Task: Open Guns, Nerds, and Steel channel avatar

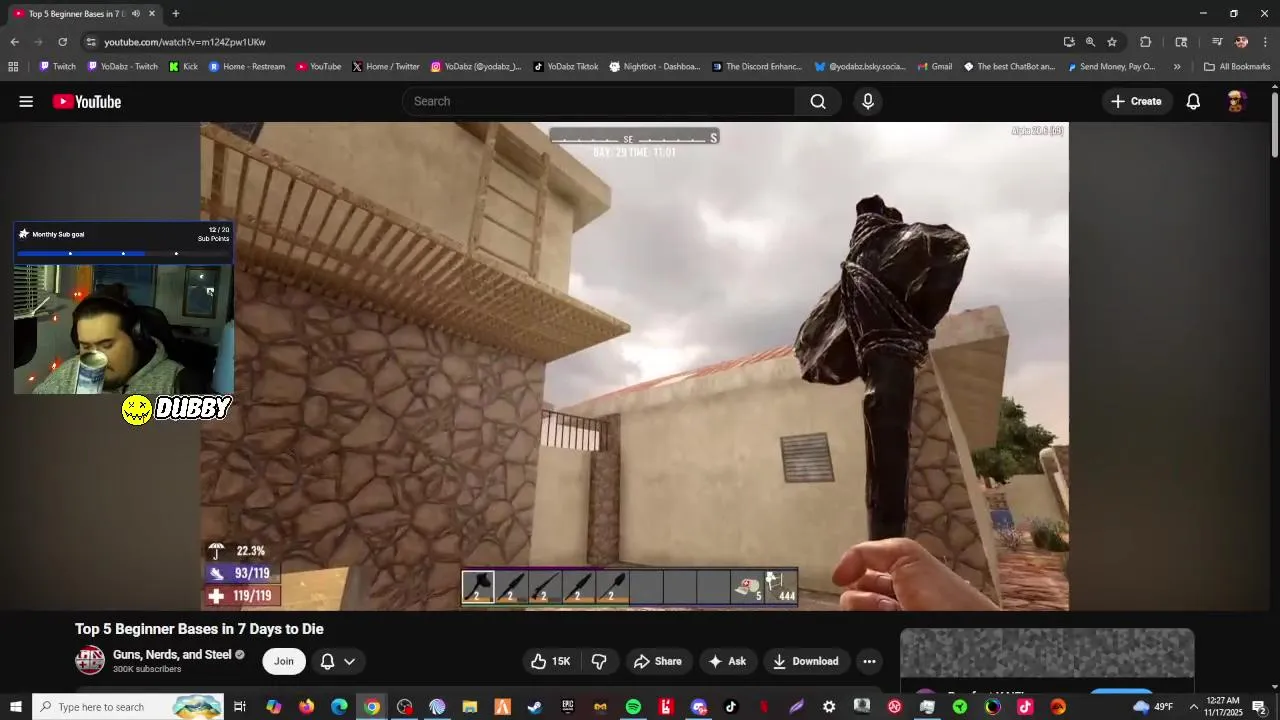Action: click(x=90, y=660)
